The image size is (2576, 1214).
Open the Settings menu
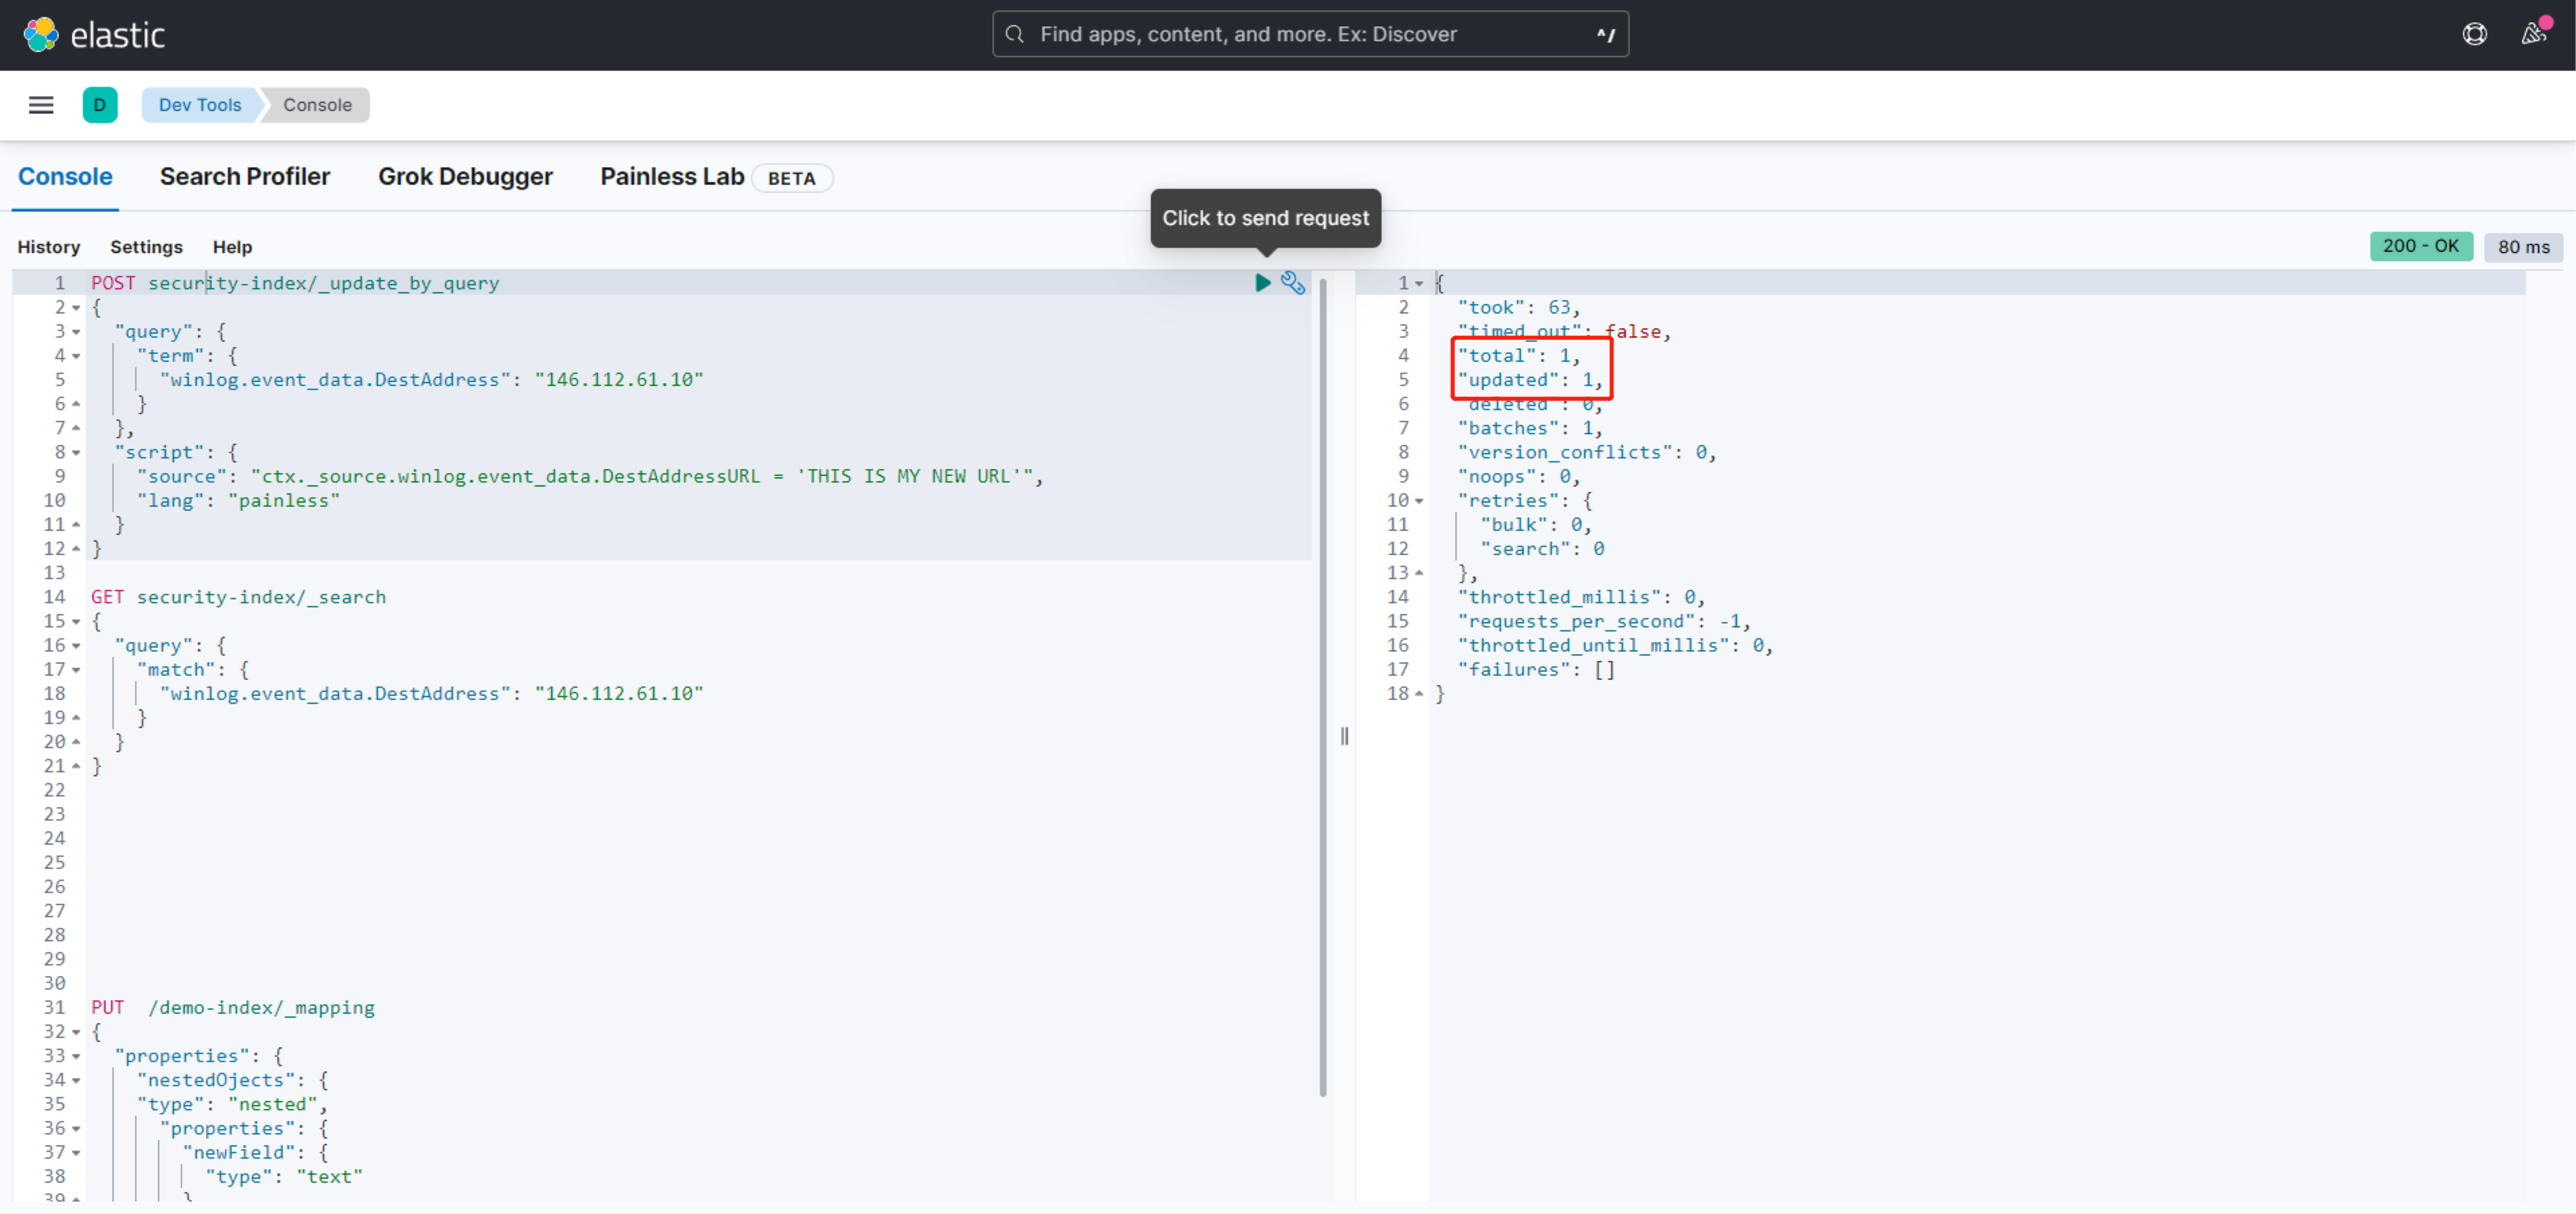tap(146, 247)
